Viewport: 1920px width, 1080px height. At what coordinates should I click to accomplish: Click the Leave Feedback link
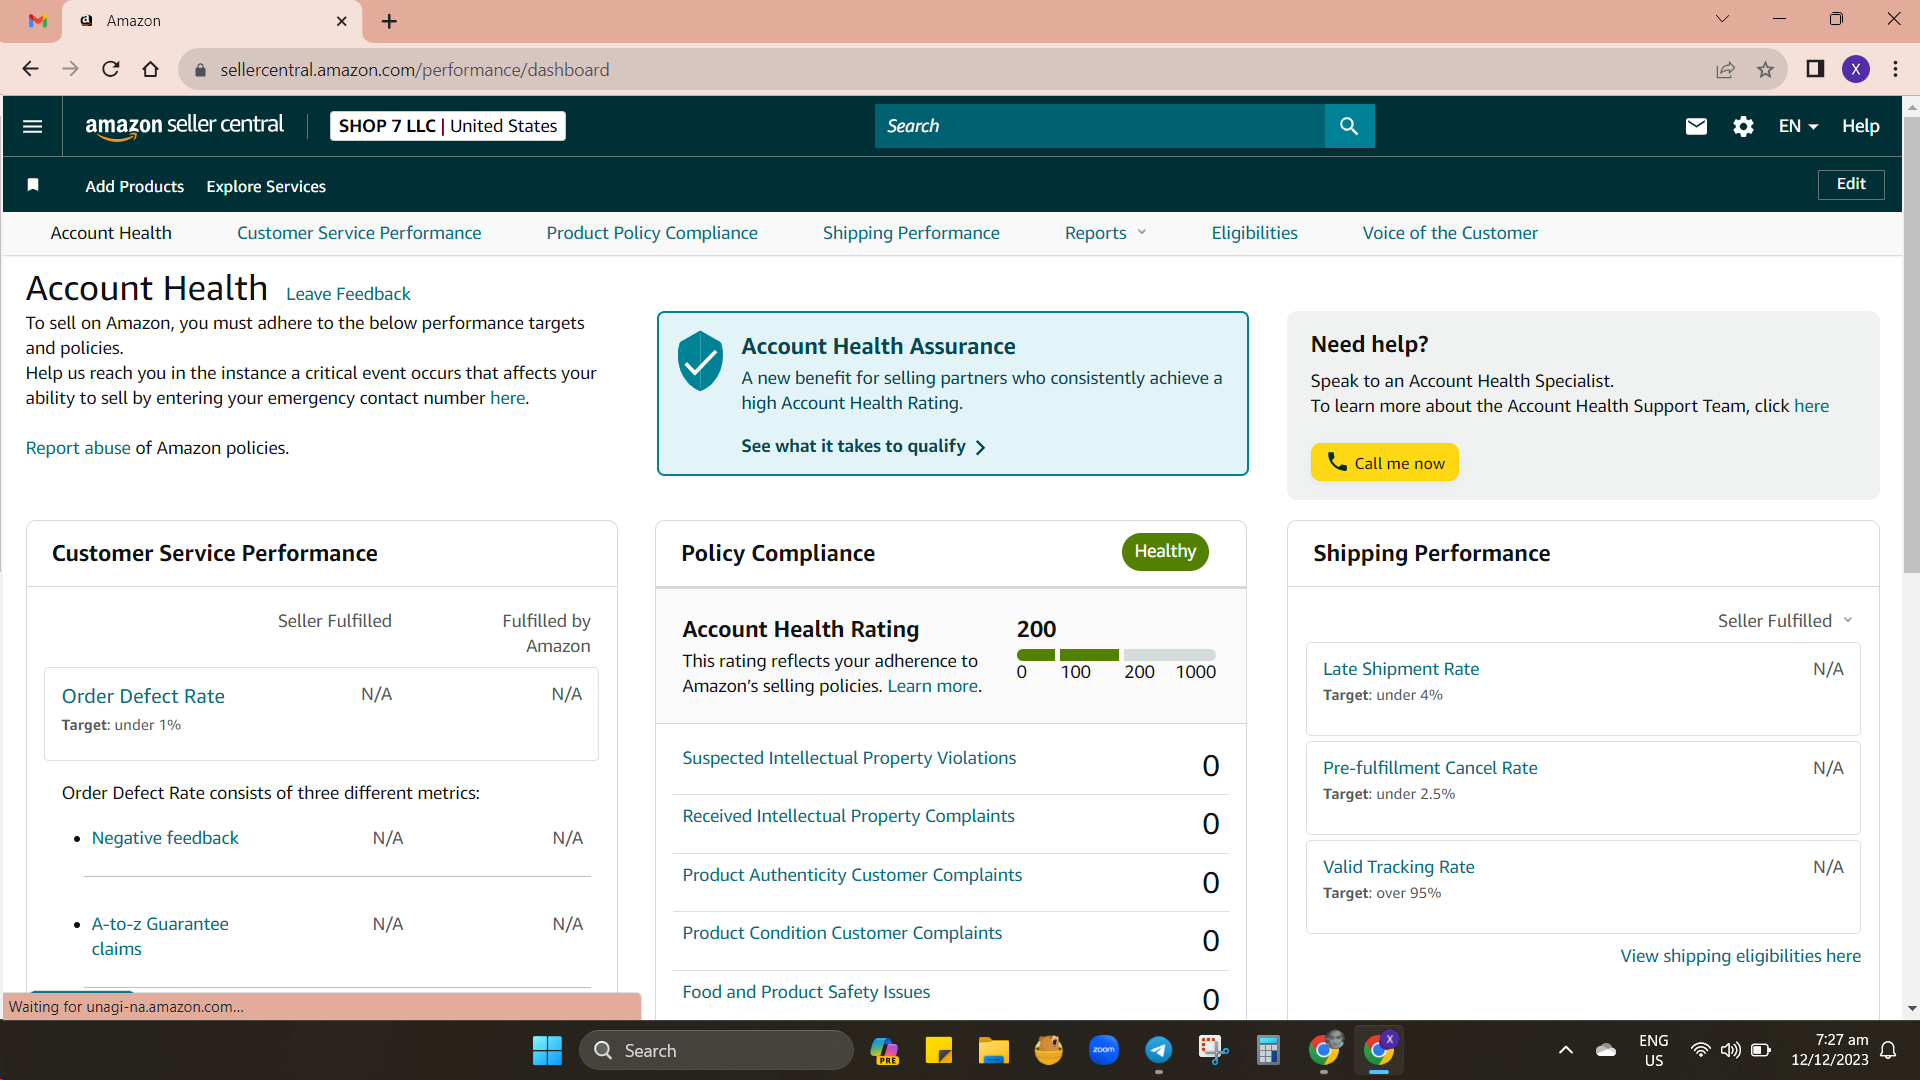pos(348,294)
